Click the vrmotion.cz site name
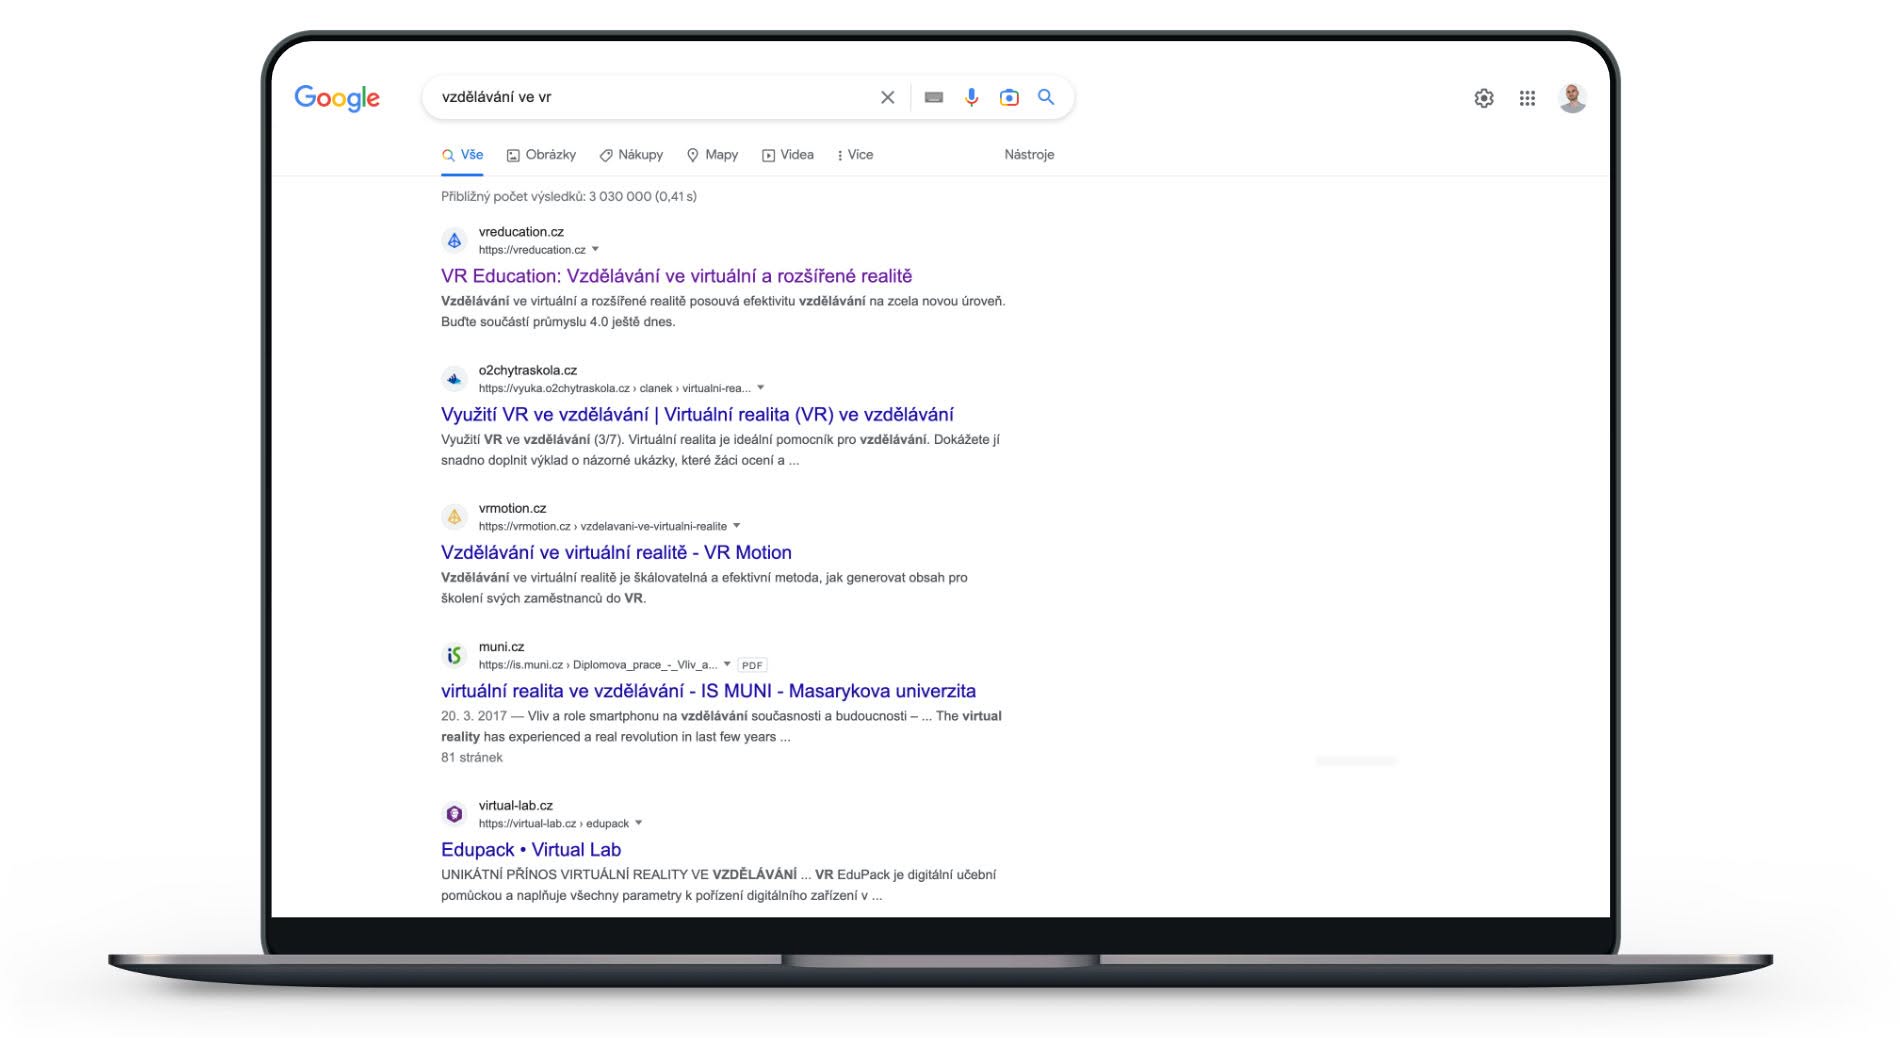This screenshot has width=1900, height=1038. point(512,508)
